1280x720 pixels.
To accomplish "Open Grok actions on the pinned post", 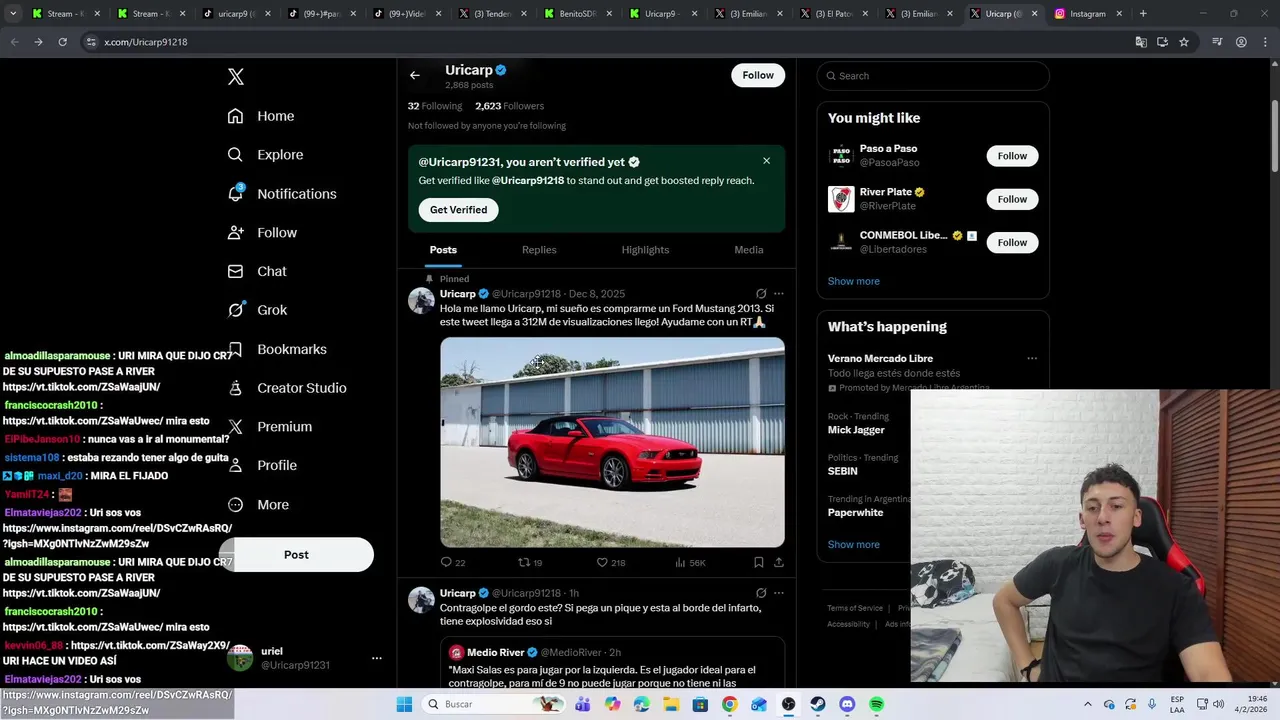I will 761,294.
